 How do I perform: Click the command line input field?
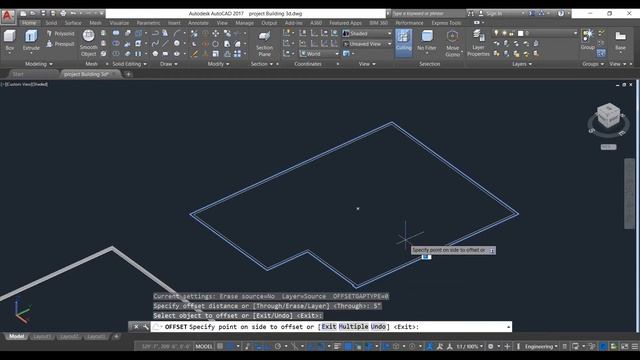click(331, 327)
